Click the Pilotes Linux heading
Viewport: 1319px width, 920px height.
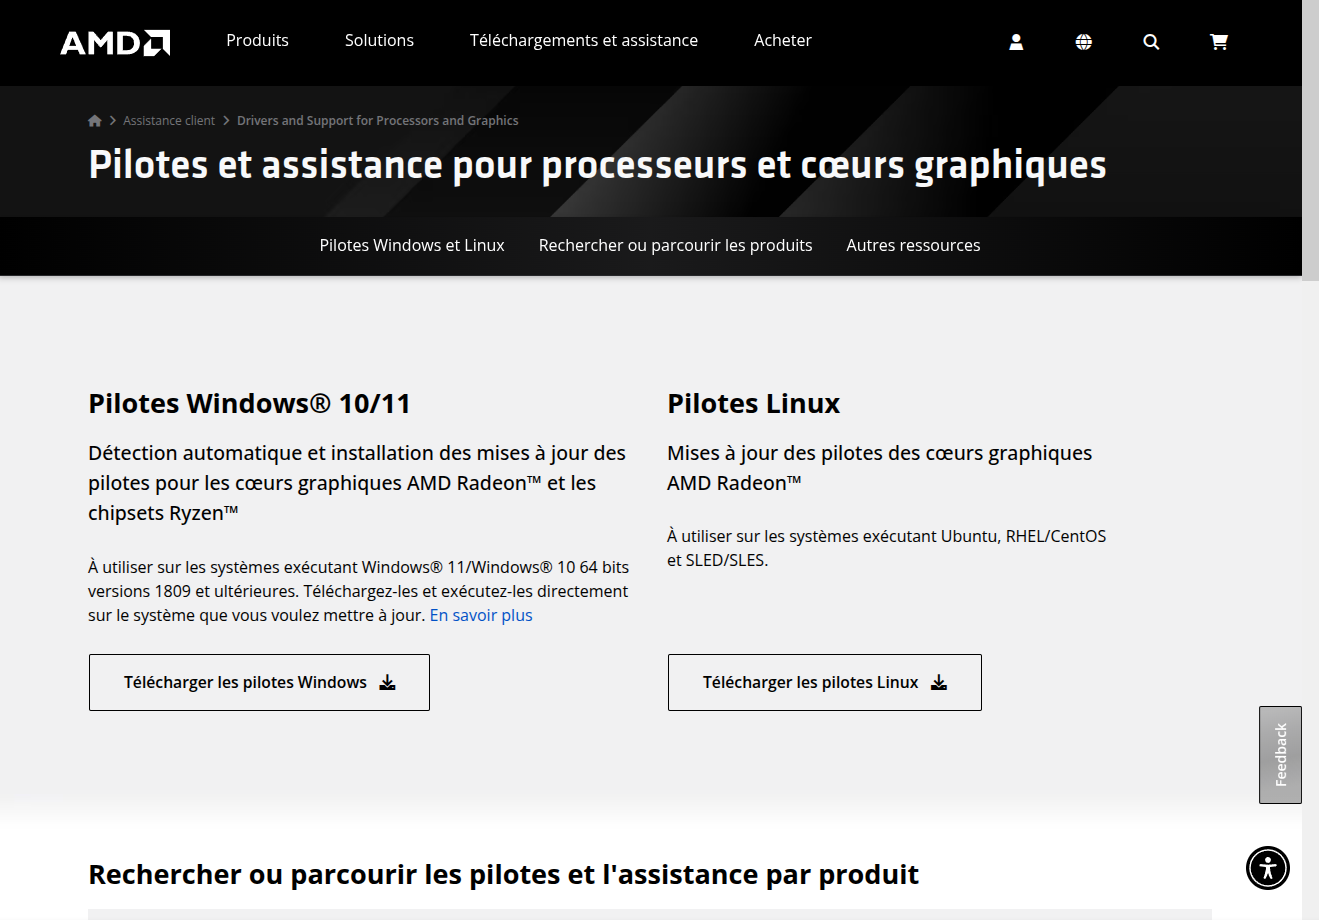754,403
